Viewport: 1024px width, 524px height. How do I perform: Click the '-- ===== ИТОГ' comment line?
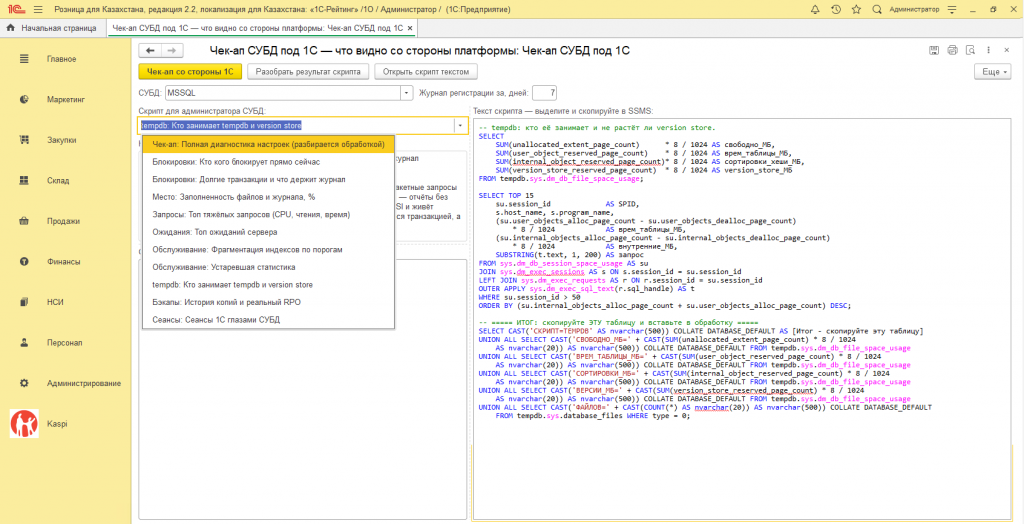[x=618, y=323]
